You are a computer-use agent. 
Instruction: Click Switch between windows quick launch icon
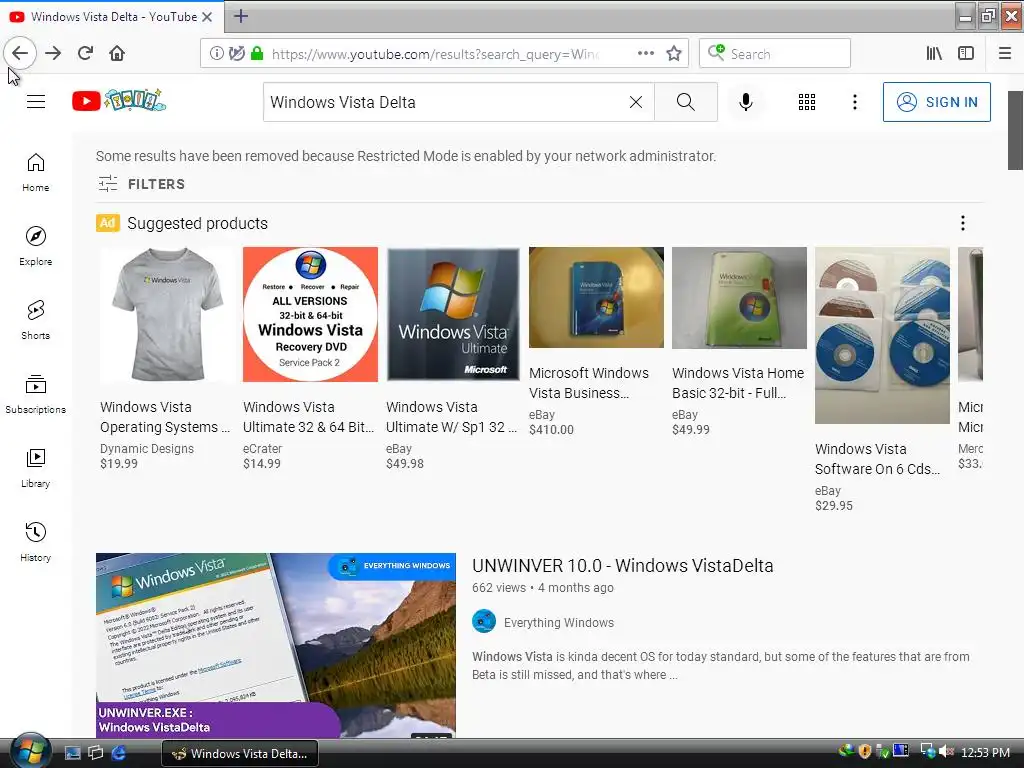[x=95, y=753]
